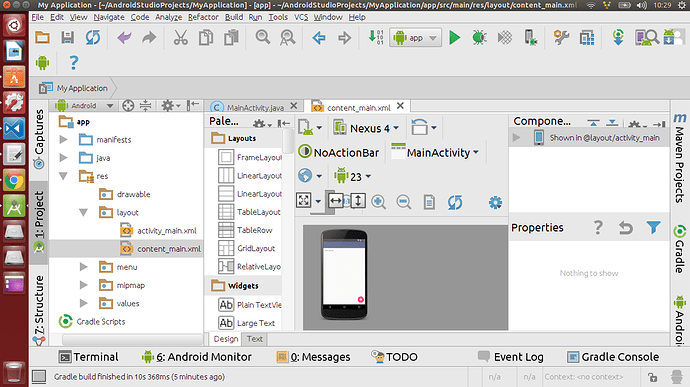
Task: Start debugging with the bug icon
Action: (x=479, y=38)
